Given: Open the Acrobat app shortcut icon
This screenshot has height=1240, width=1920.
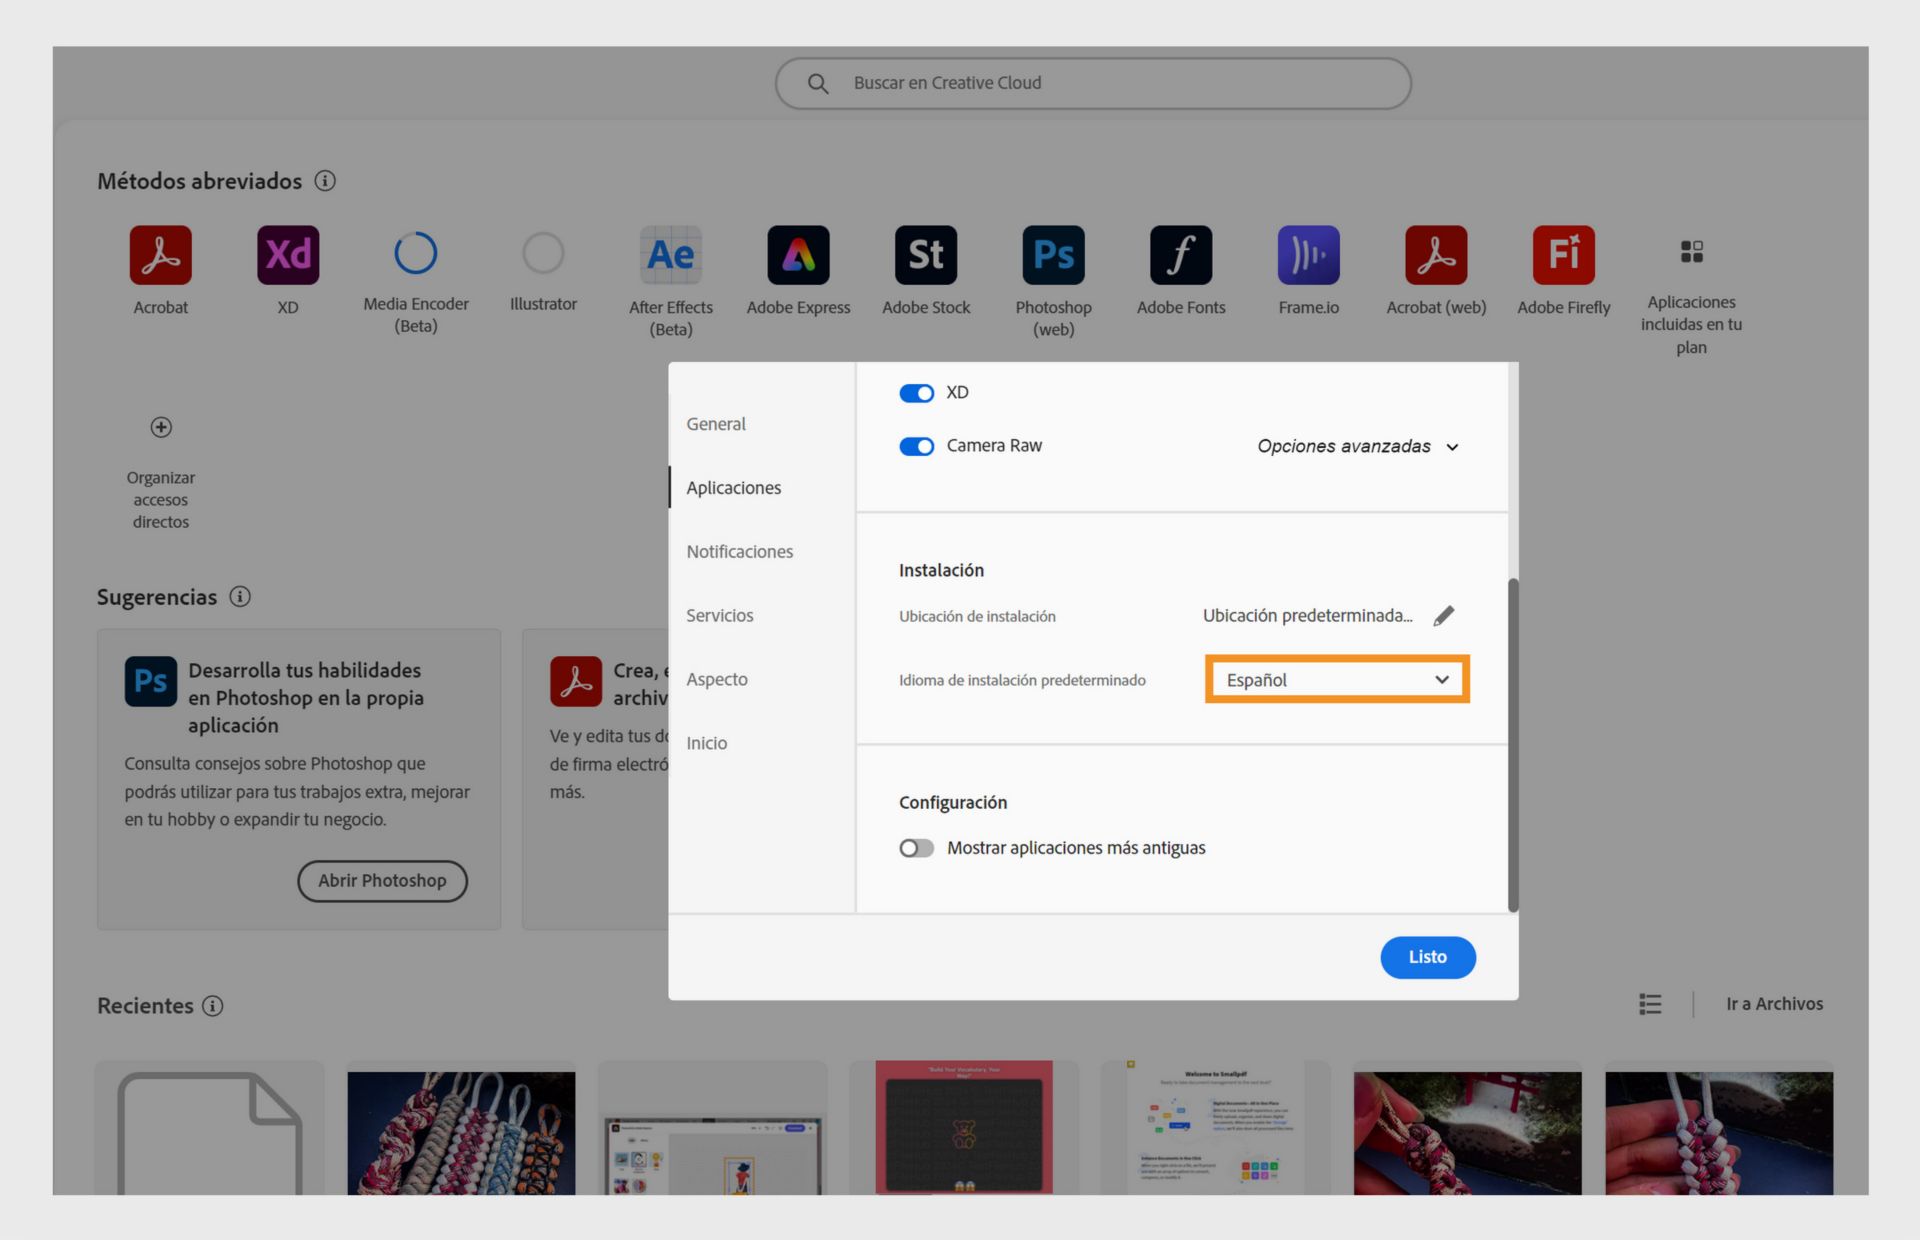Looking at the screenshot, I should (160, 255).
